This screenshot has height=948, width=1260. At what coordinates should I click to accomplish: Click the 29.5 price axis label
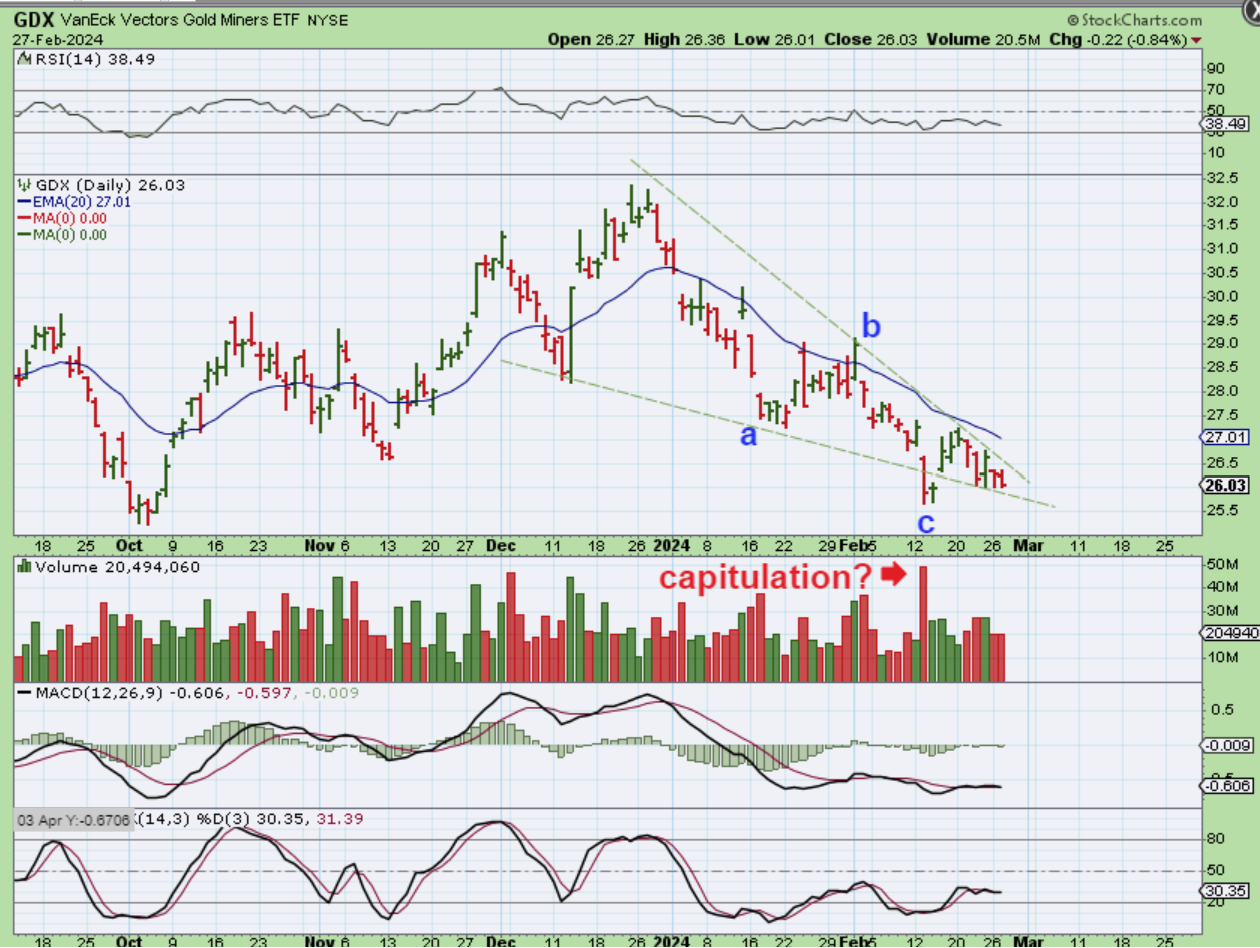coord(1224,320)
